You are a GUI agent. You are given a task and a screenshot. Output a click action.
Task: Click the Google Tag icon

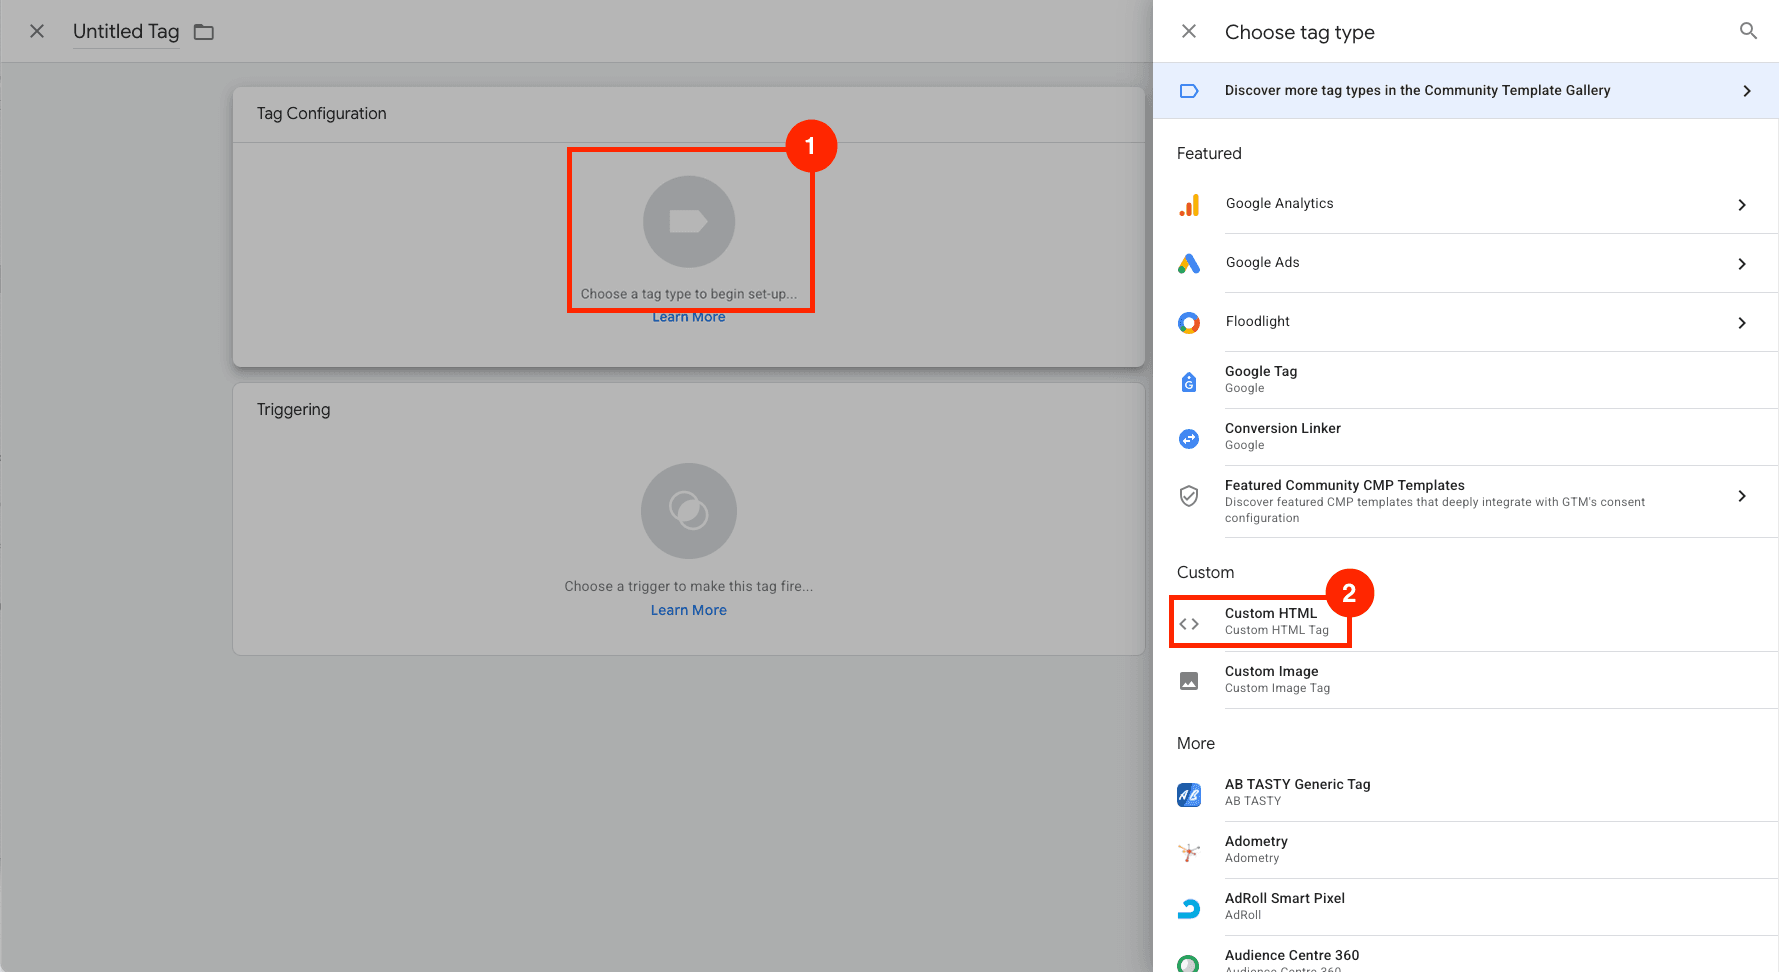coord(1189,381)
